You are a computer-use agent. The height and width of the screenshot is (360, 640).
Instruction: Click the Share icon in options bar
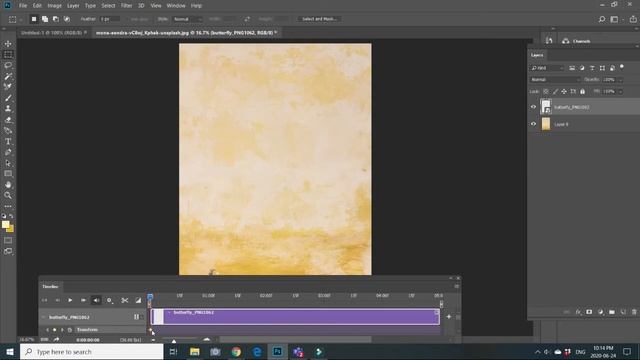pos(633,19)
